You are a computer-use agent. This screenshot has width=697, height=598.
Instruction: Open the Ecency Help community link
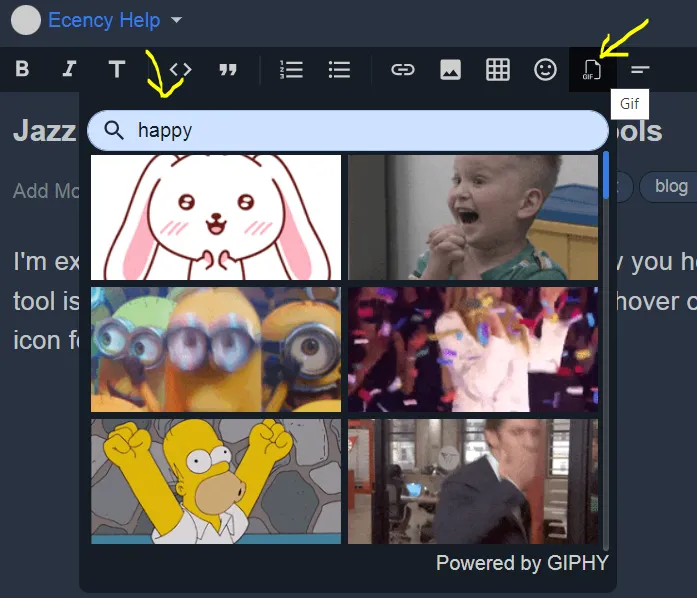(x=104, y=20)
